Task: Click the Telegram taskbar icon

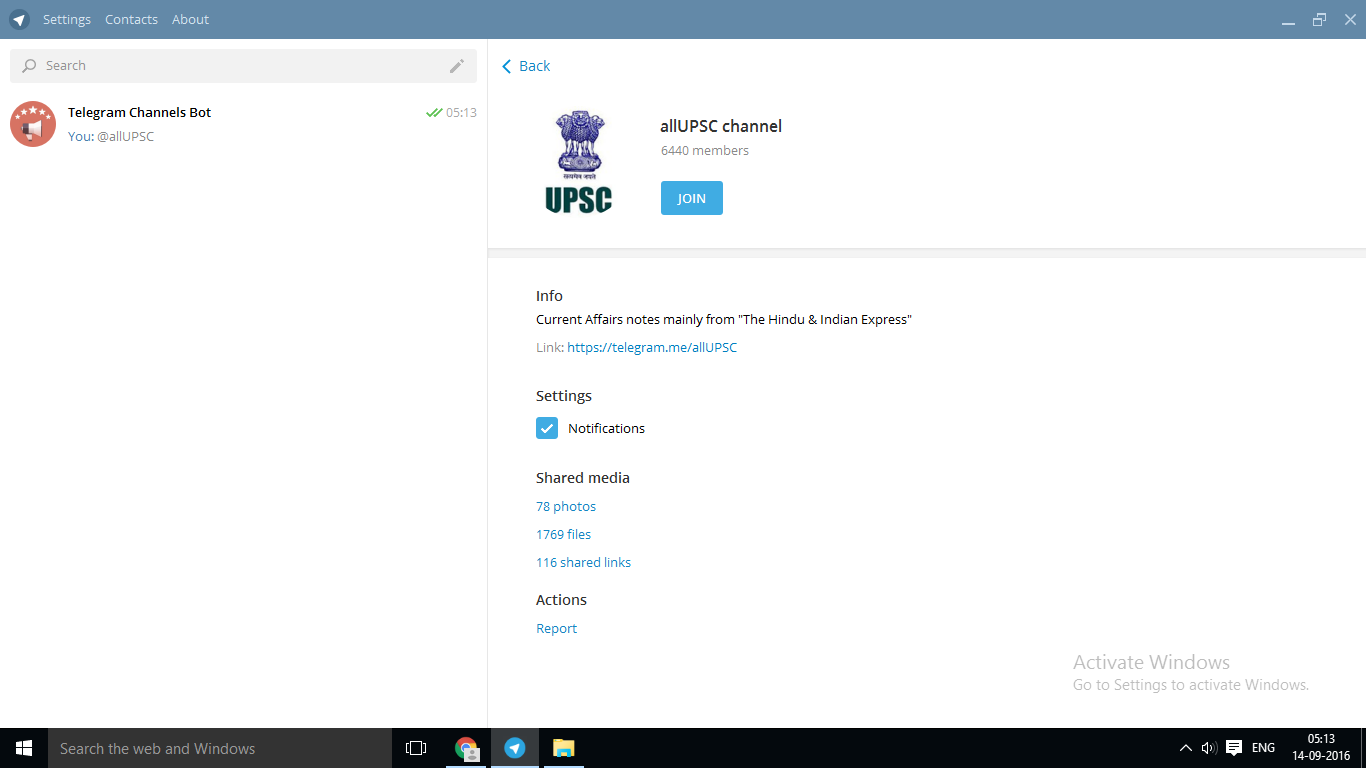Action: point(515,748)
